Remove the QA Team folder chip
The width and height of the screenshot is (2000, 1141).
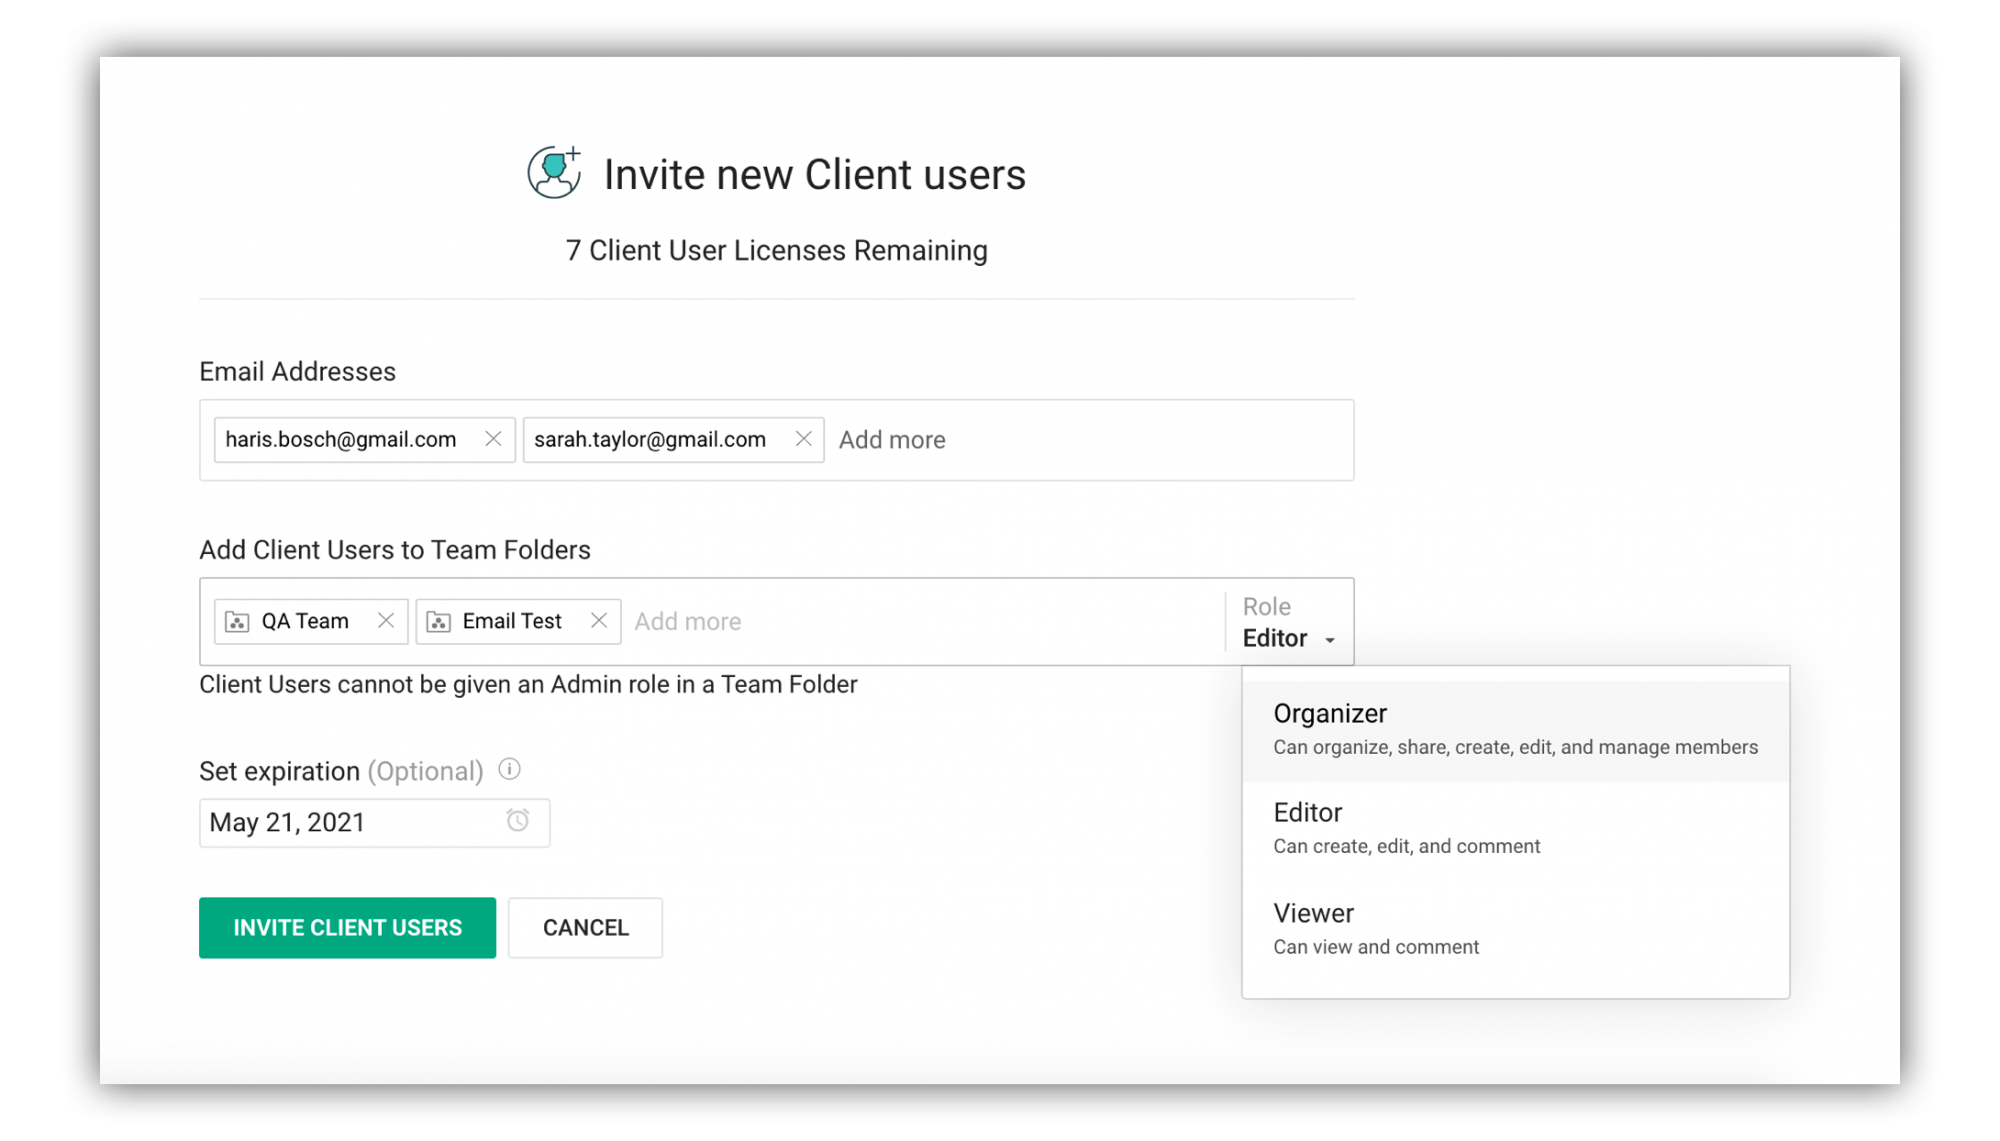386,620
